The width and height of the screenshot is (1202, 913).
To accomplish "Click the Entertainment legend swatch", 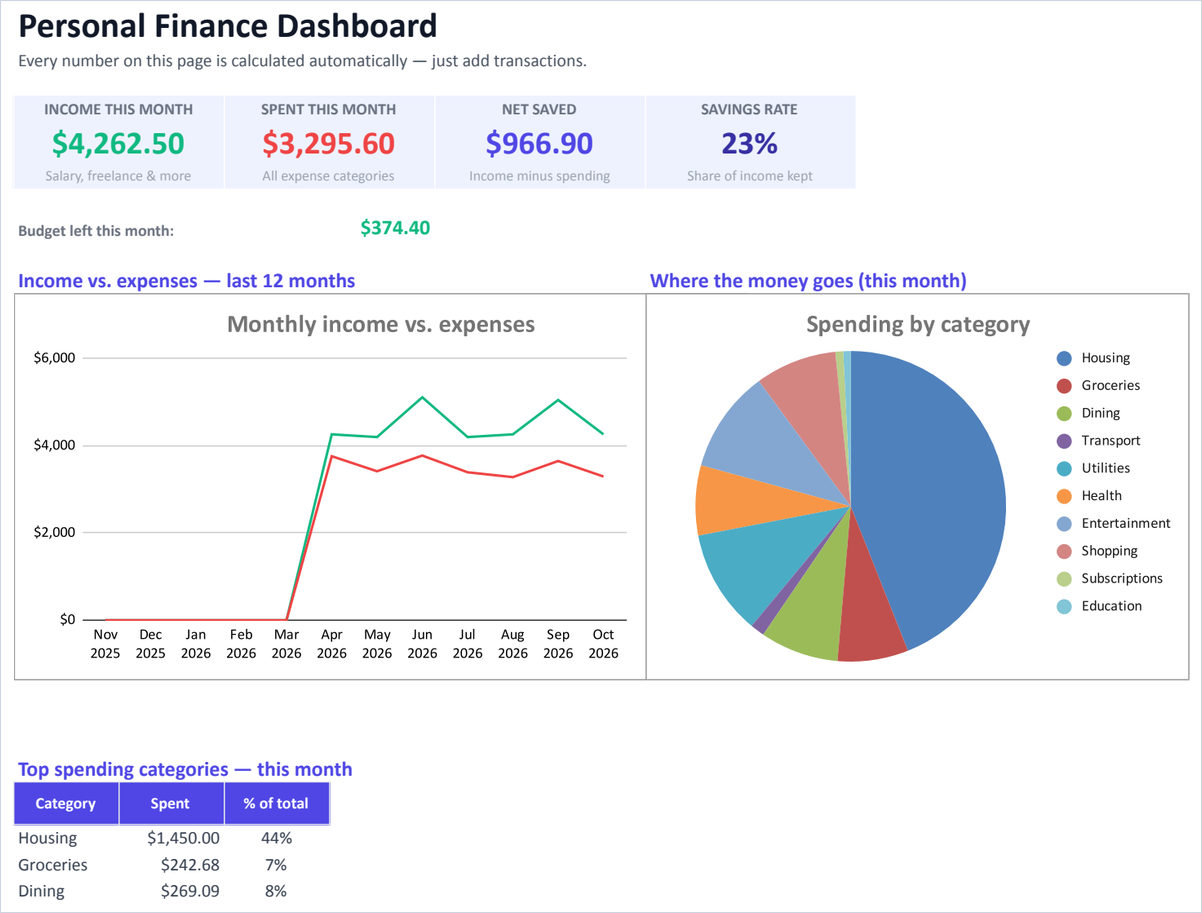I will [1064, 523].
